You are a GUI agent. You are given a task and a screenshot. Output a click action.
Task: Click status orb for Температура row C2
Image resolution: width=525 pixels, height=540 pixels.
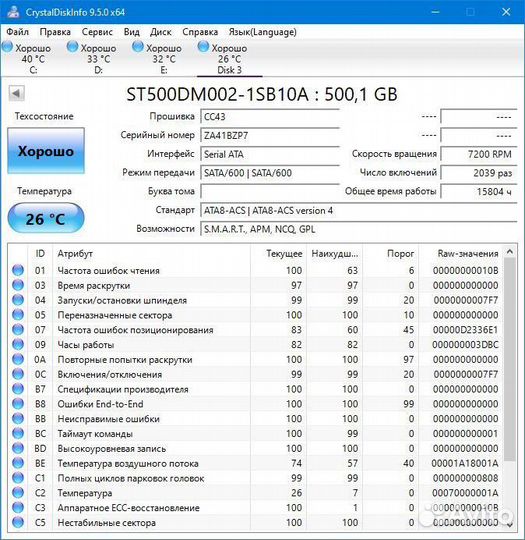(18, 492)
